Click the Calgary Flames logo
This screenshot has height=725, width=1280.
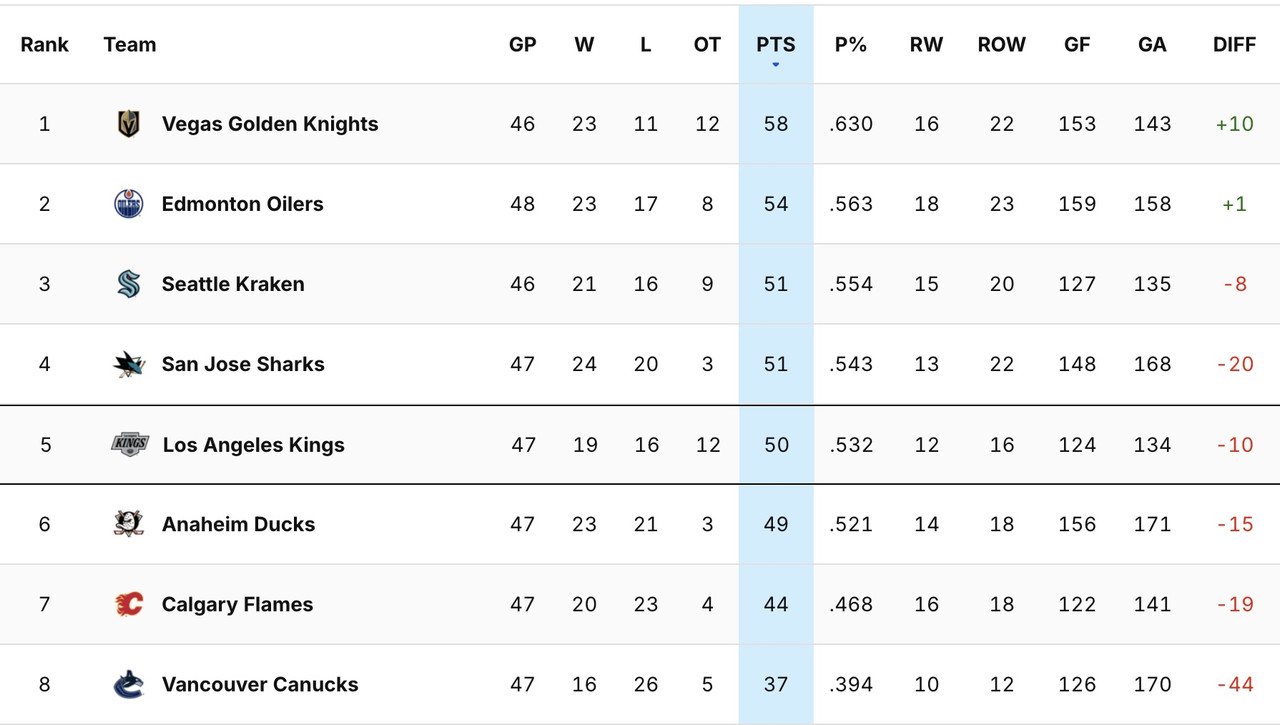[x=130, y=603]
